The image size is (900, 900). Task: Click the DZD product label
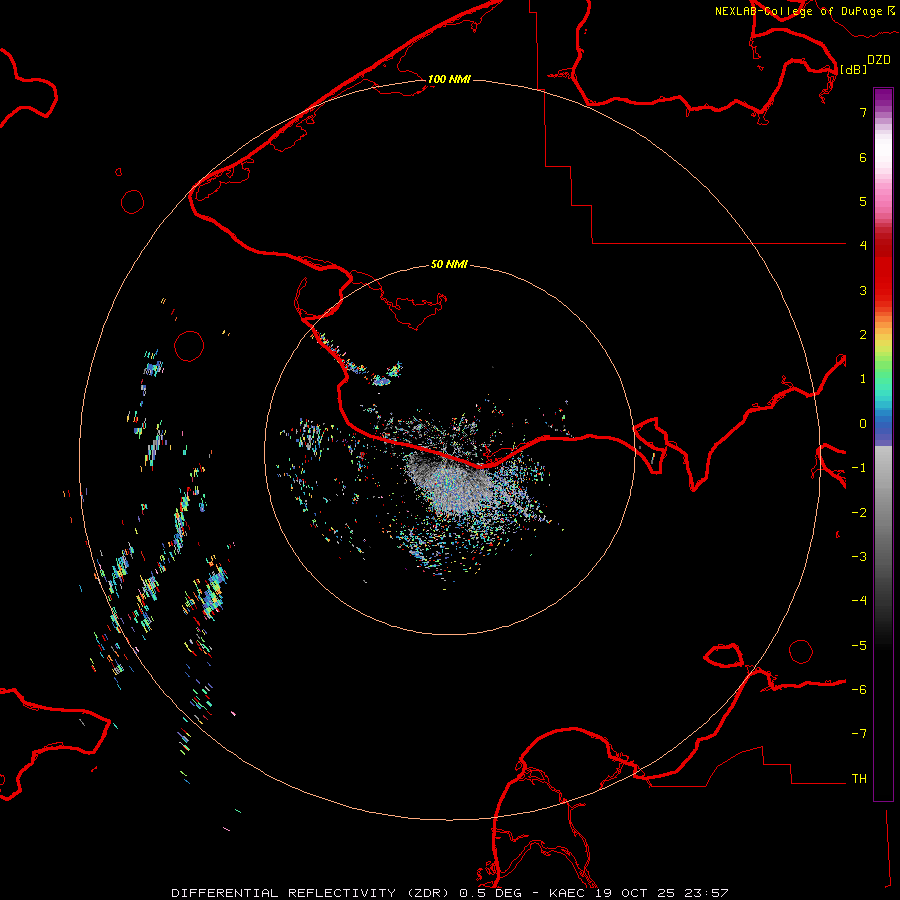[x=879, y=59]
